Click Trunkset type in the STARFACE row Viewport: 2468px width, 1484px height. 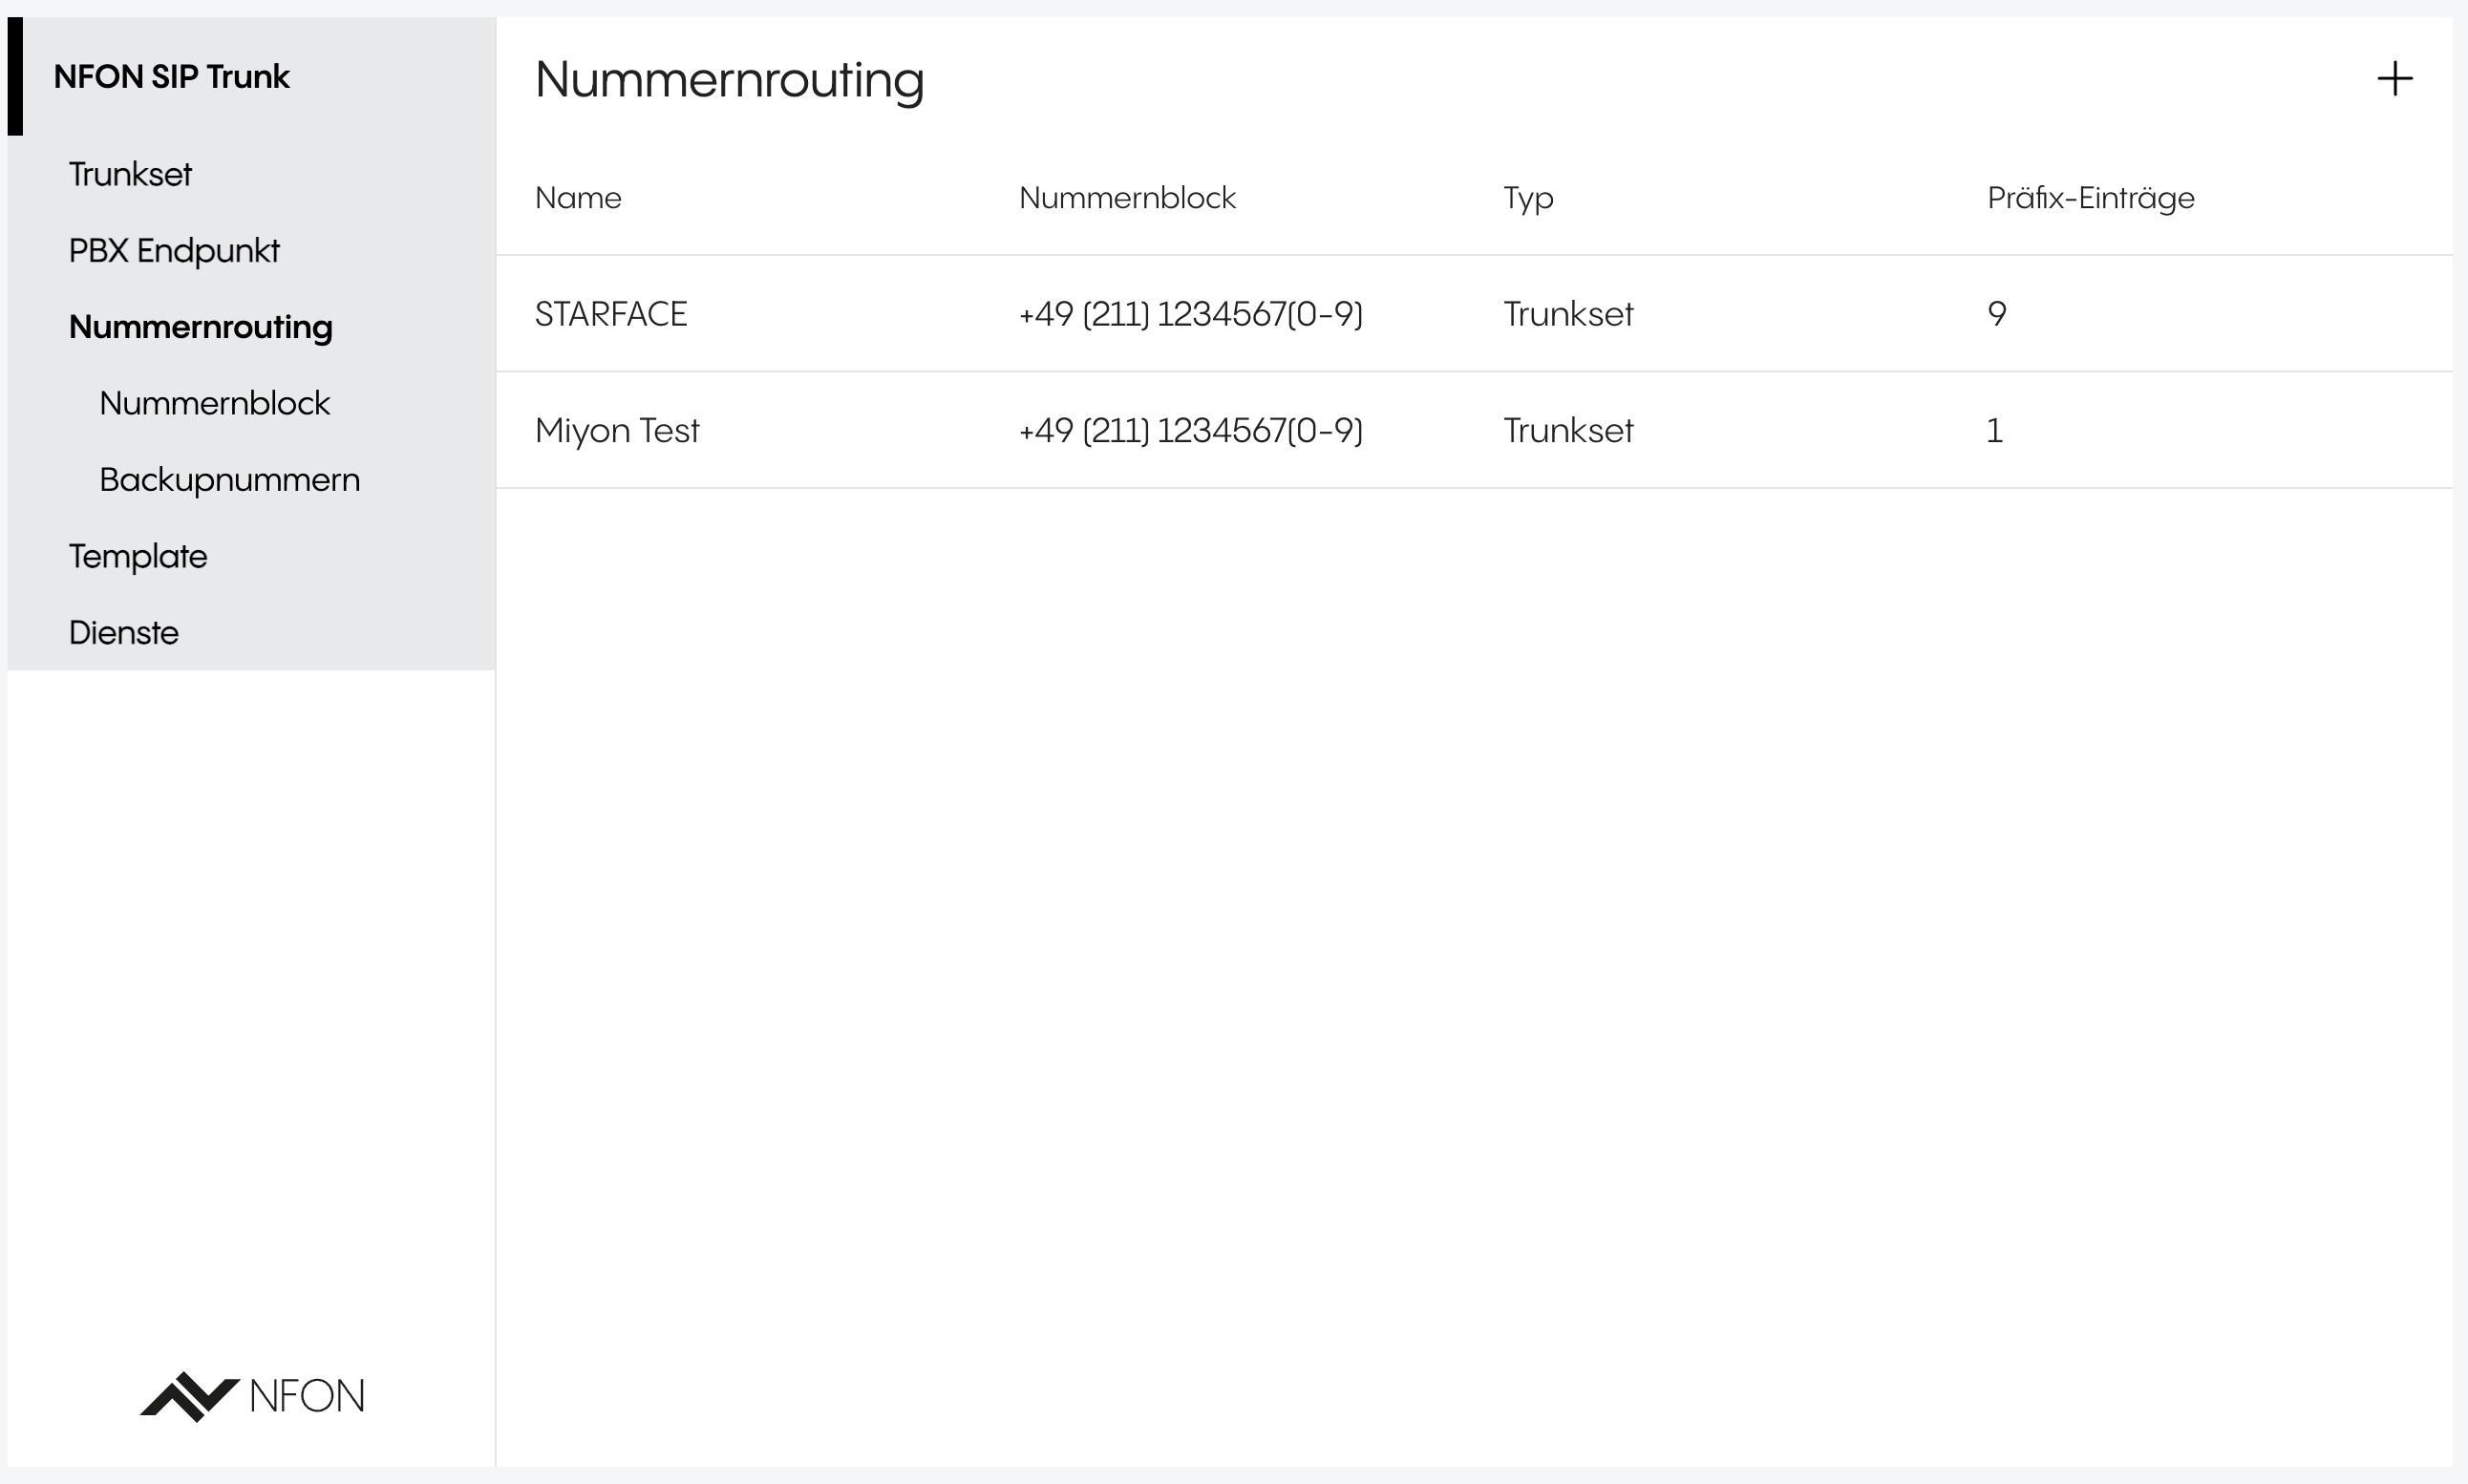1568,314
